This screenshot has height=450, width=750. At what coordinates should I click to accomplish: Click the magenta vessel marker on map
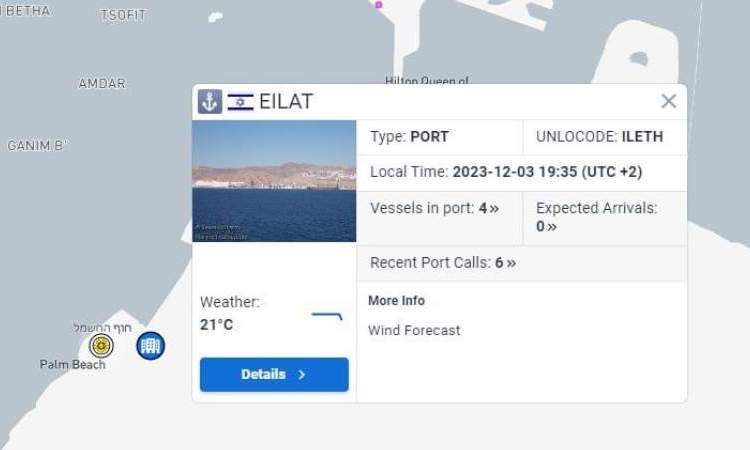379,5
